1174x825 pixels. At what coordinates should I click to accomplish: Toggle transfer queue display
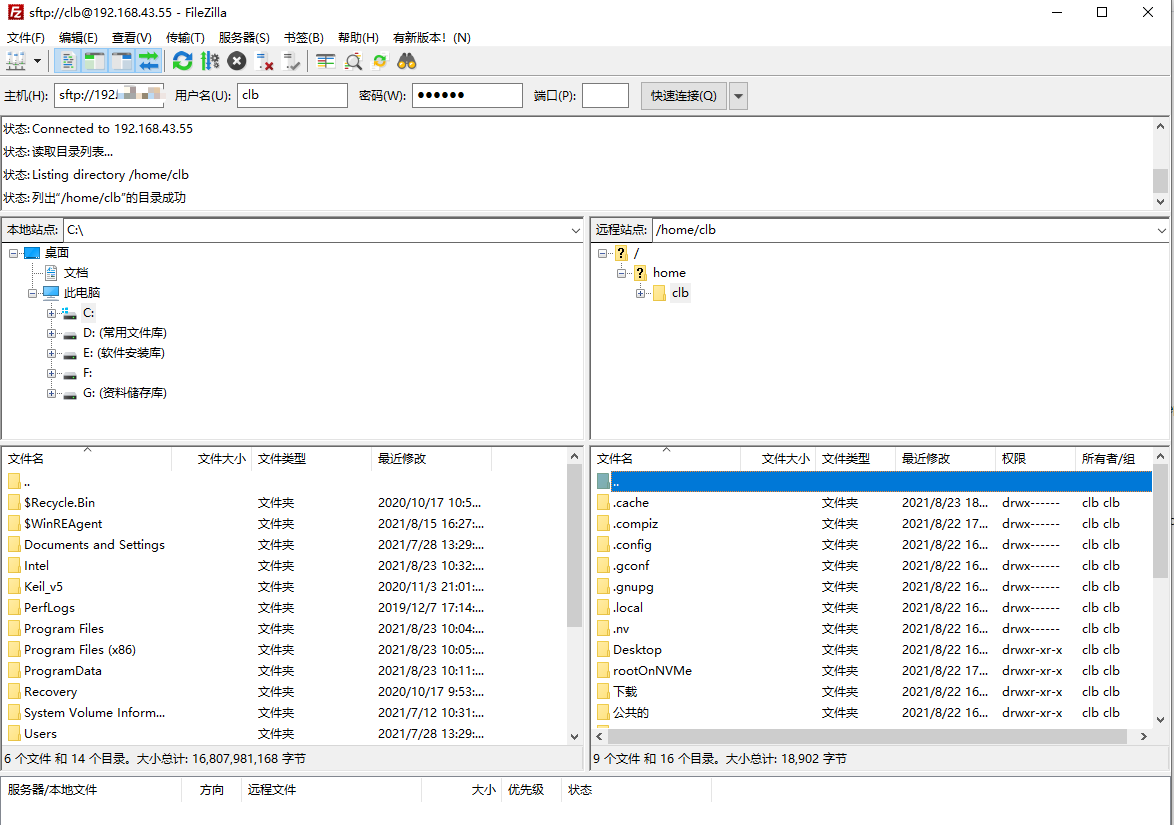click(149, 61)
